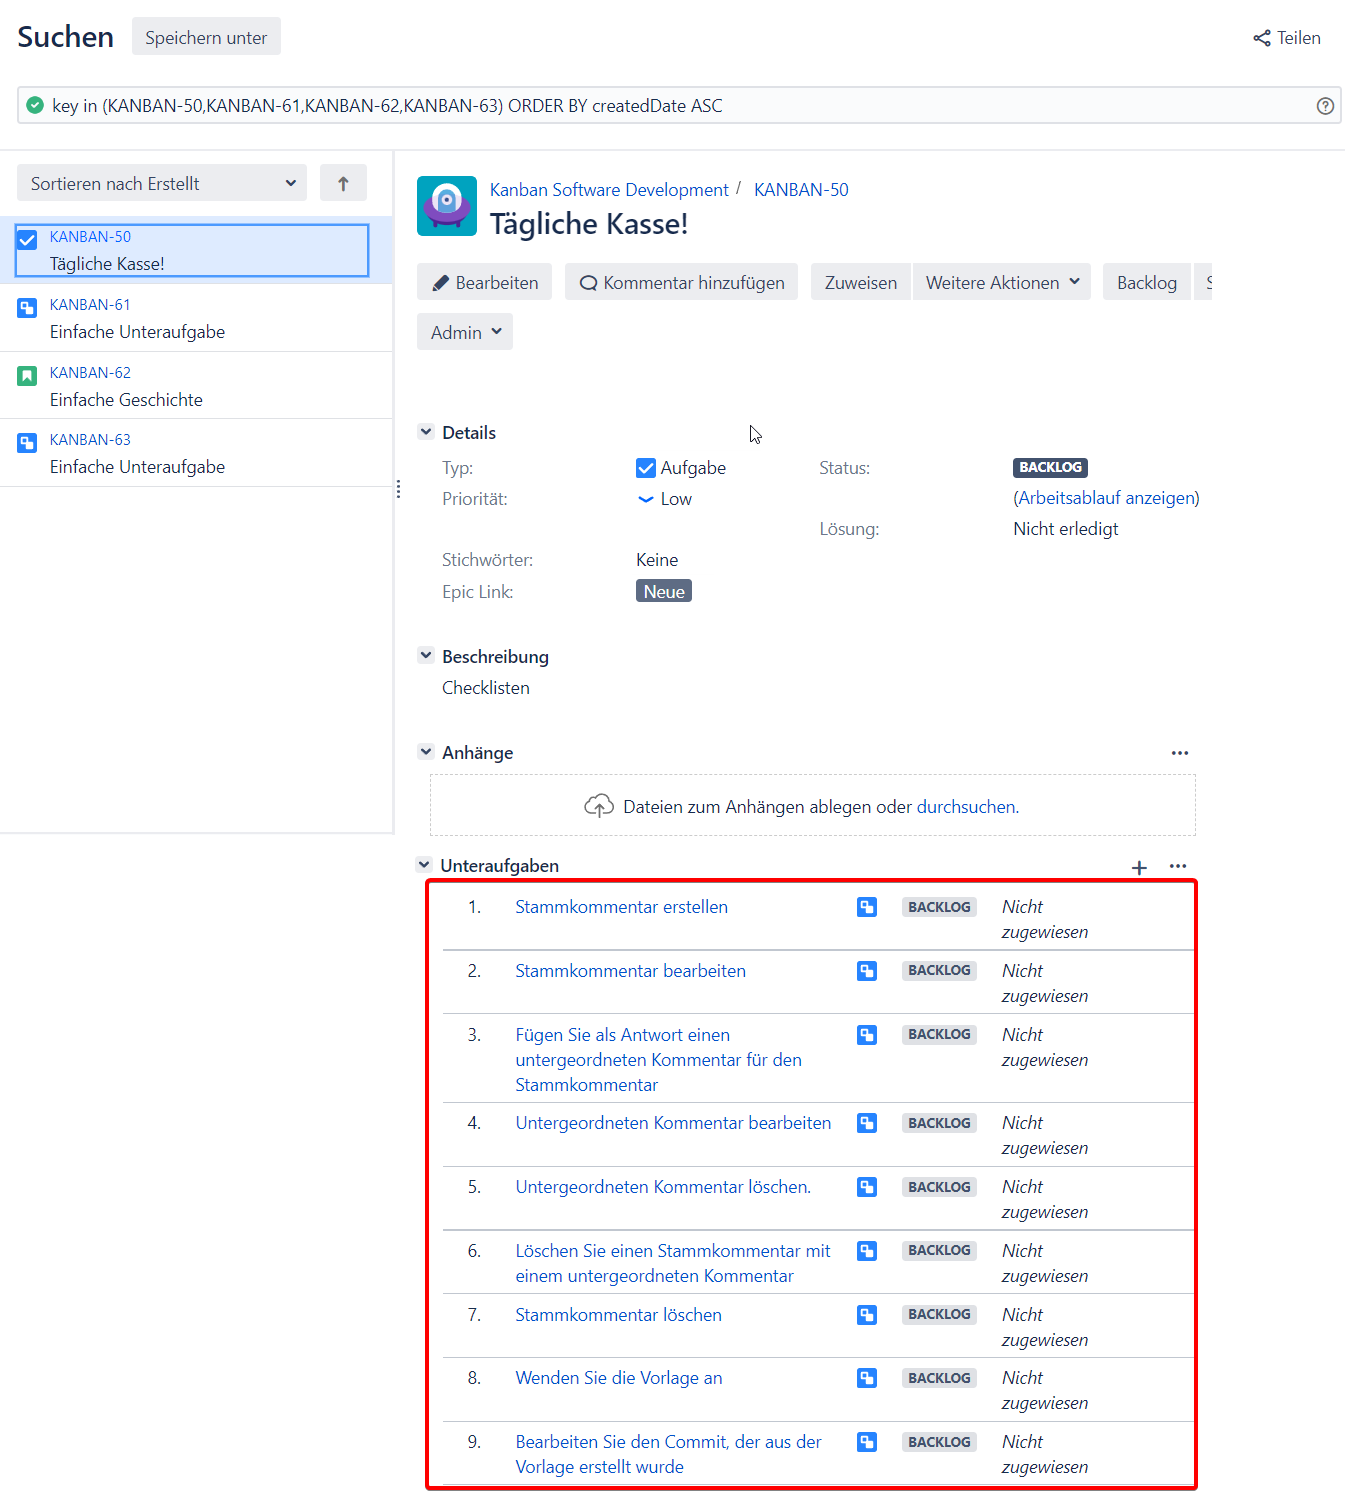This screenshot has width=1363, height=1497.
Task: Collapse the Details section
Action: [x=426, y=432]
